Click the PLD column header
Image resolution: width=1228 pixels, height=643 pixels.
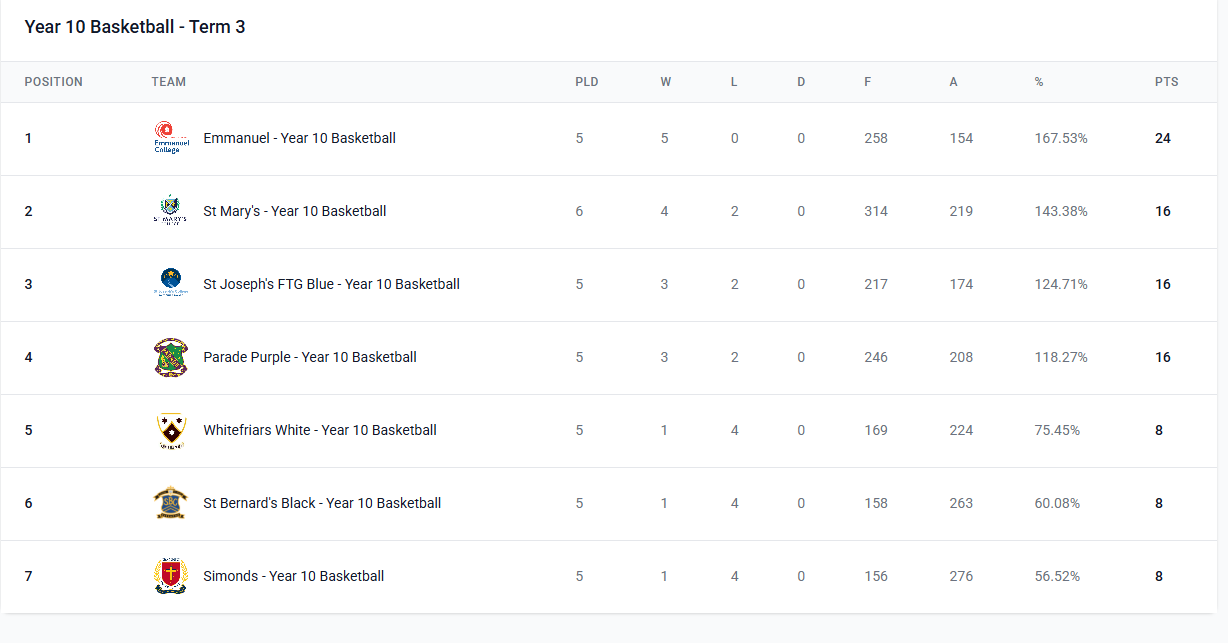586,82
